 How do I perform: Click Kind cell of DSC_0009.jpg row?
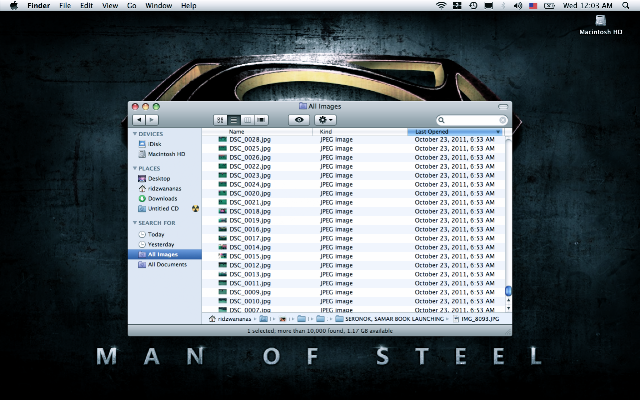tap(336, 292)
